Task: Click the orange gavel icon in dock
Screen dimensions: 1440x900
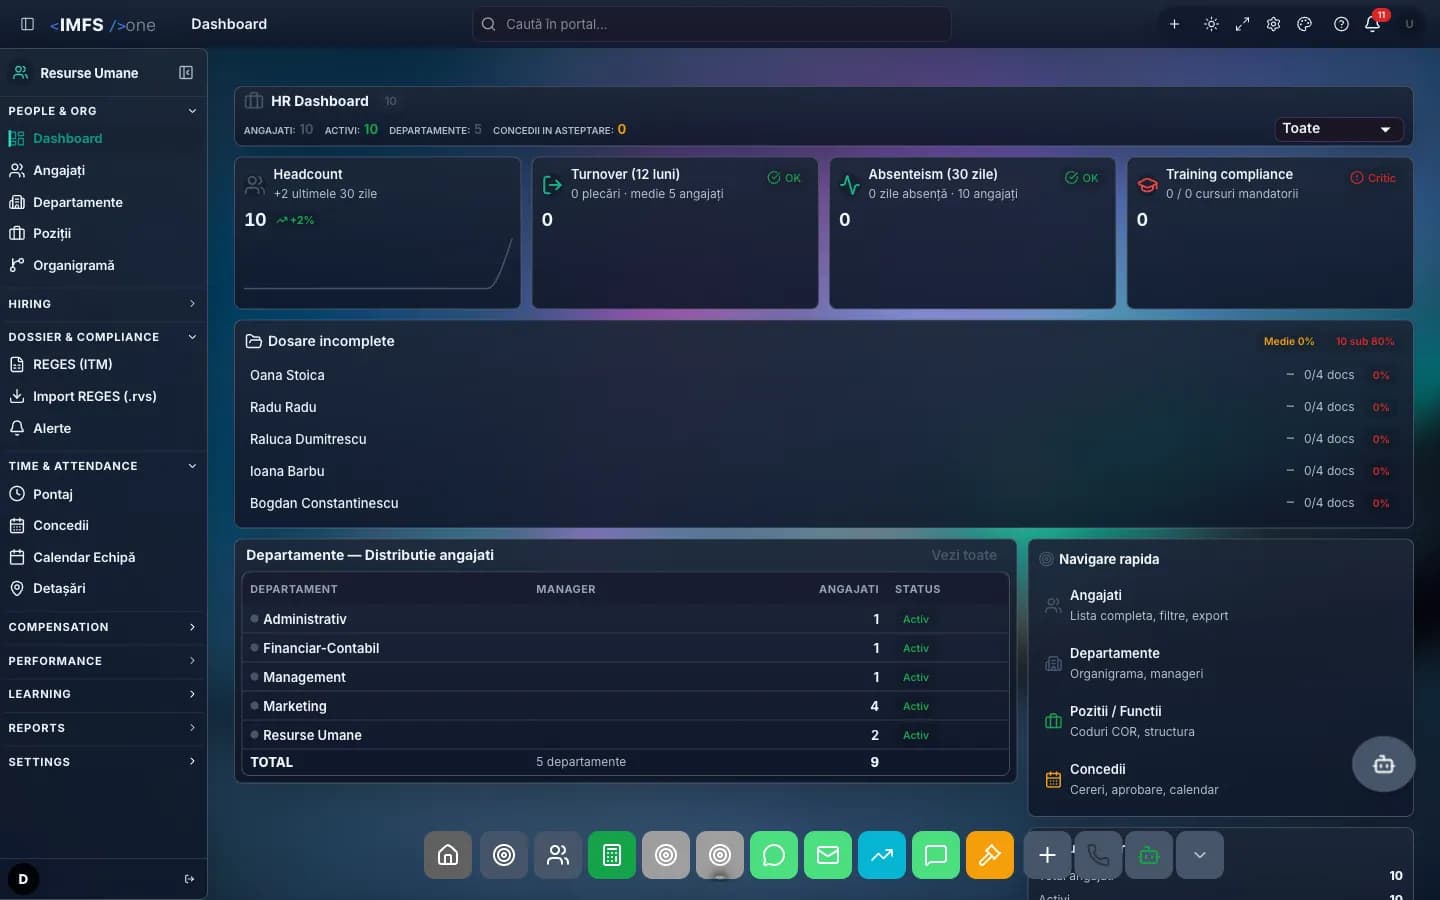Action: (990, 855)
